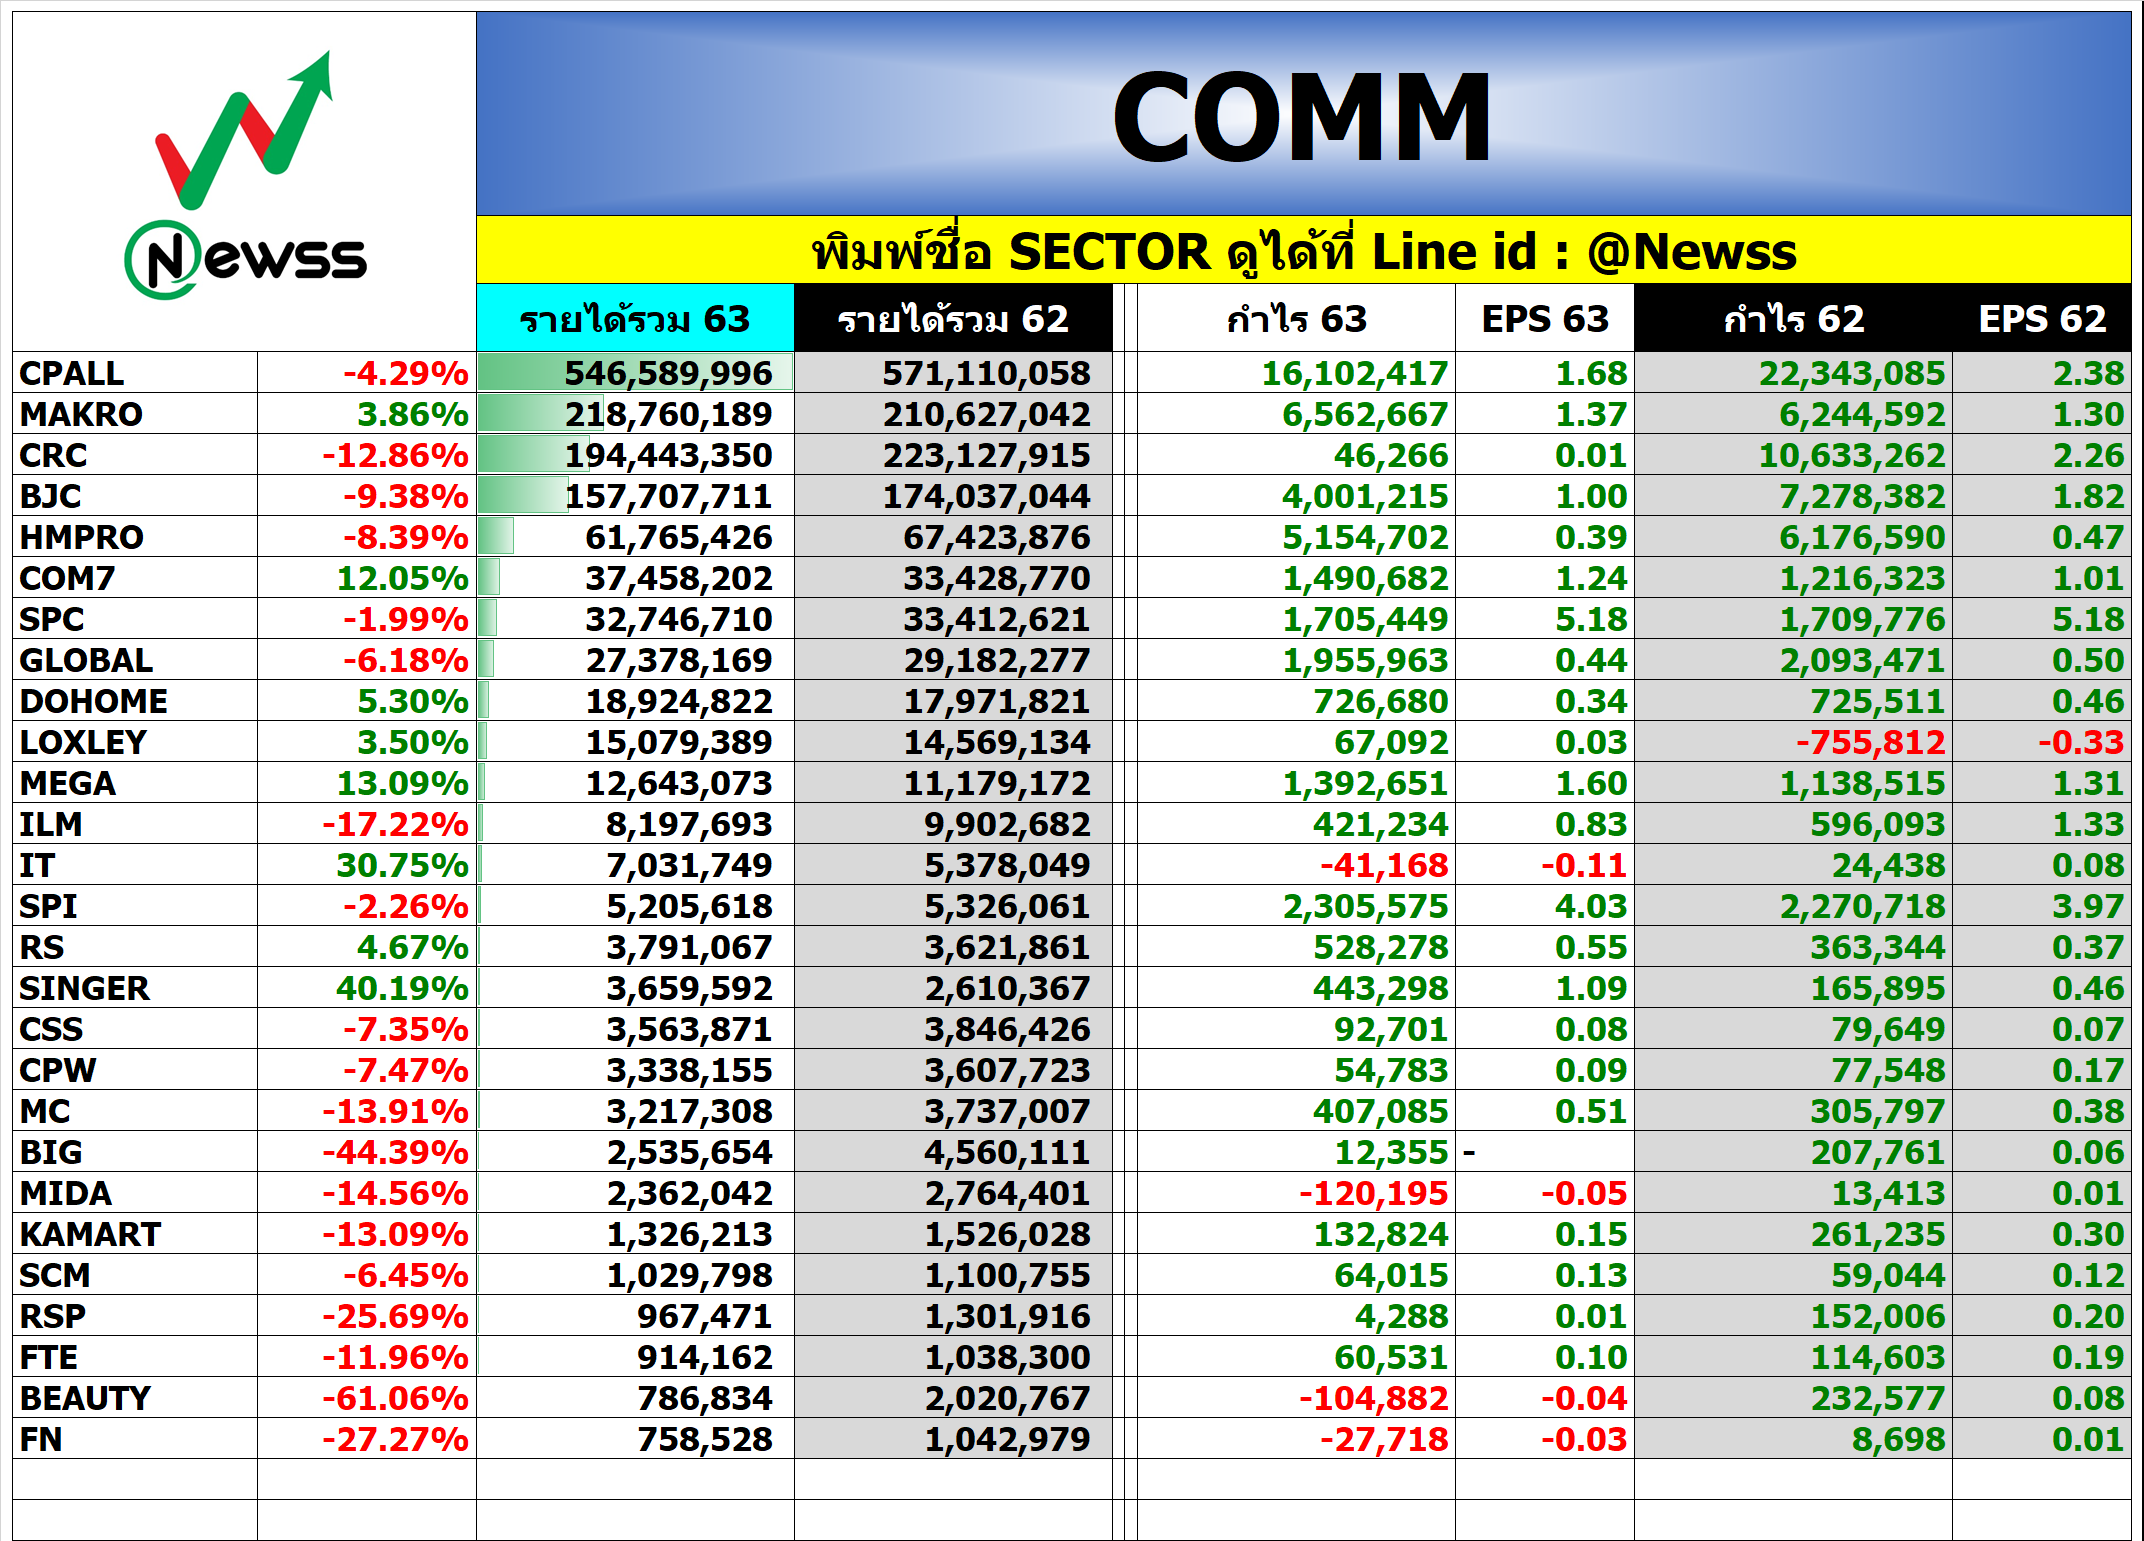Click CSS revenue cell 3,563,871
2144x1541 pixels.
(x=635, y=1029)
